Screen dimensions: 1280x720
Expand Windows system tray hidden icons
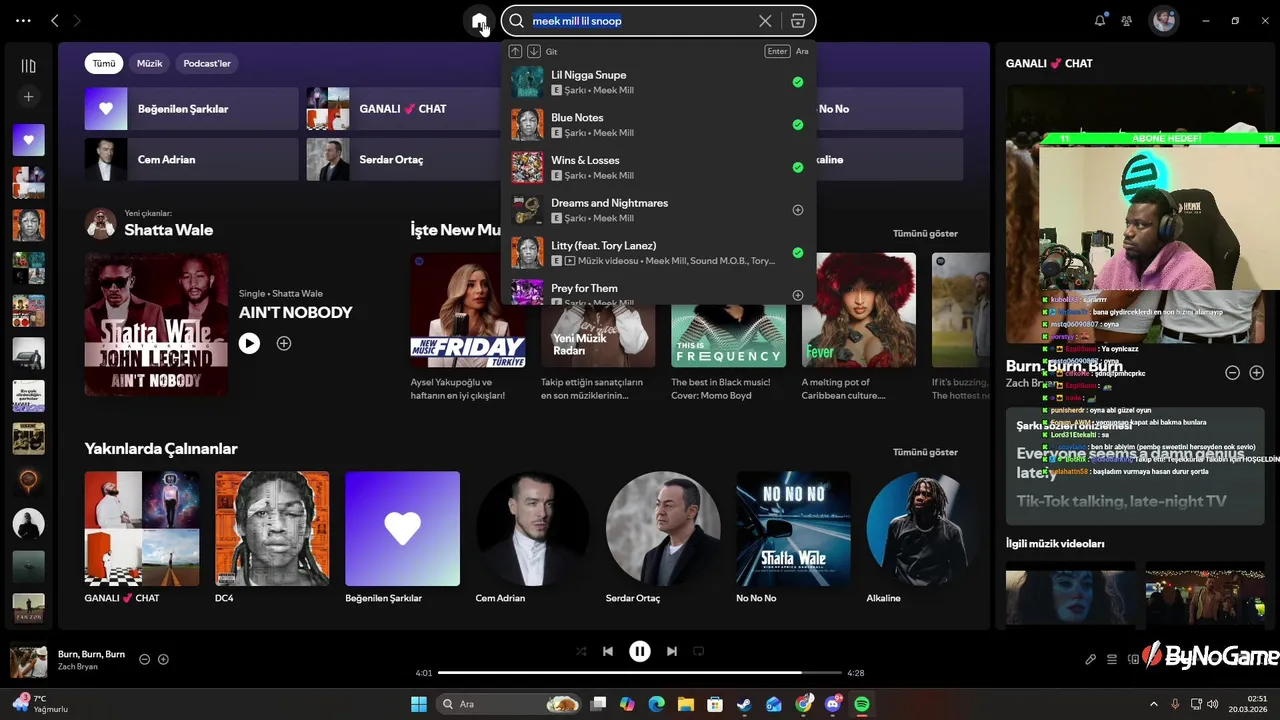coord(1153,704)
